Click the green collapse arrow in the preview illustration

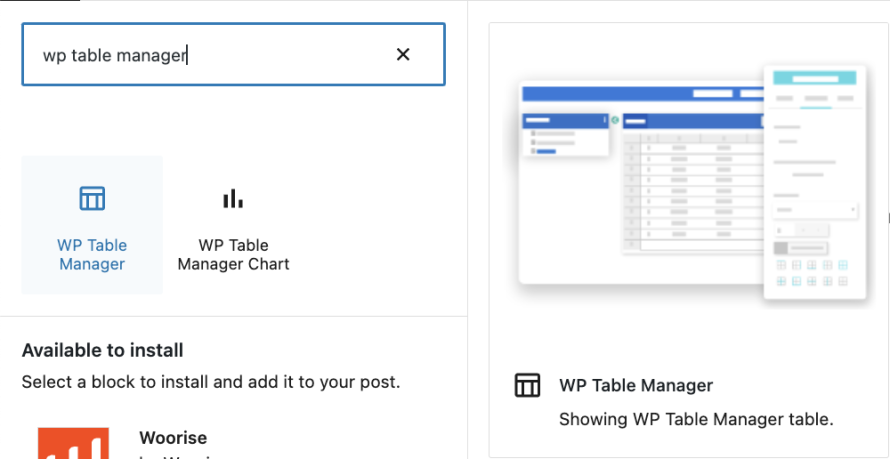point(615,120)
